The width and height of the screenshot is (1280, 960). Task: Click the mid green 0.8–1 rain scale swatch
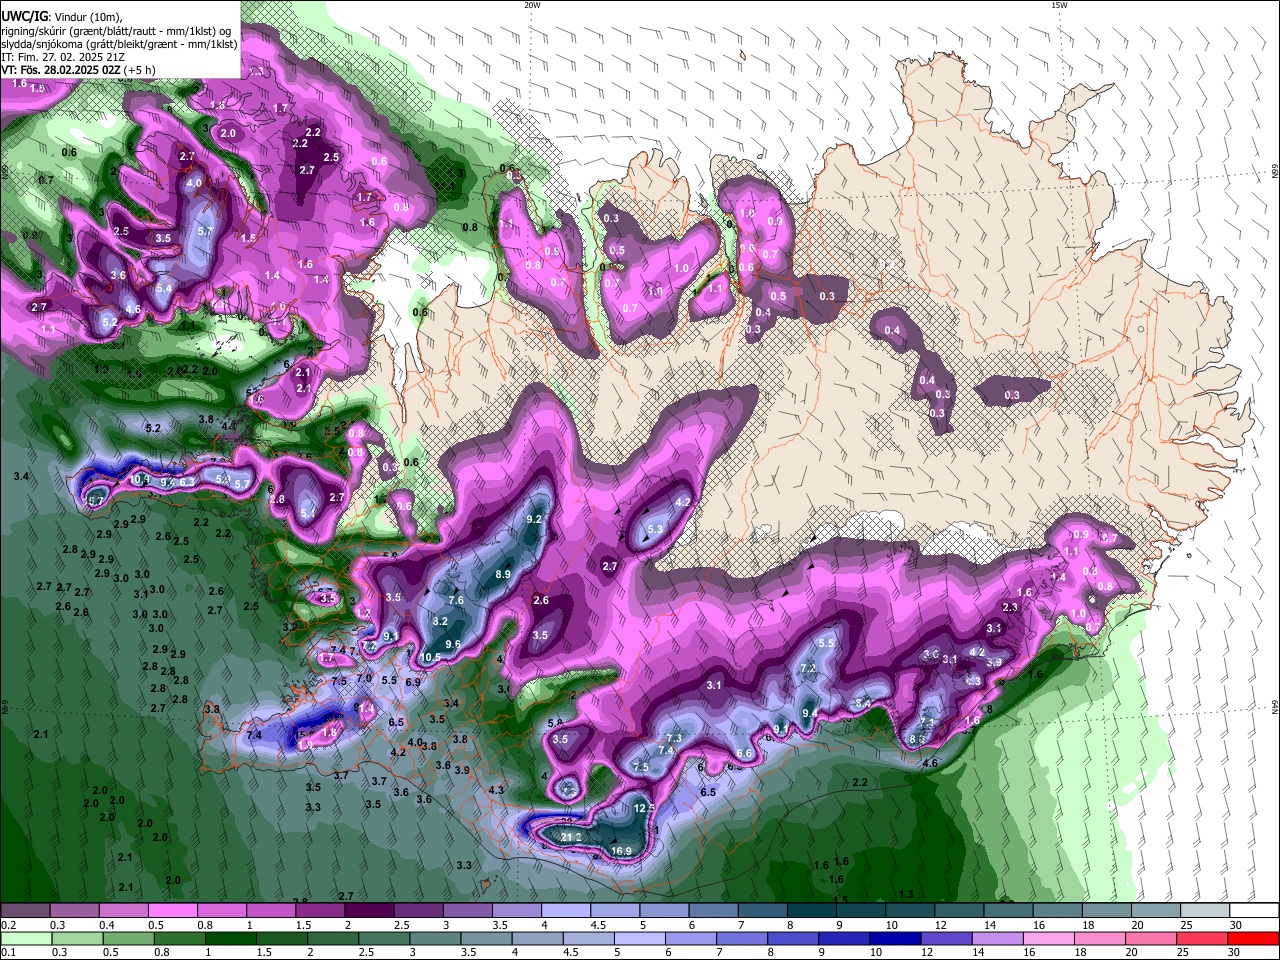point(182,938)
